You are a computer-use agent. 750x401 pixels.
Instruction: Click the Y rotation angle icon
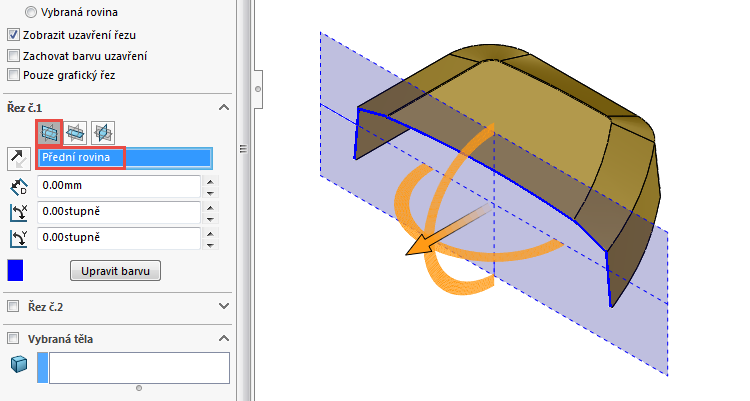click(19, 238)
